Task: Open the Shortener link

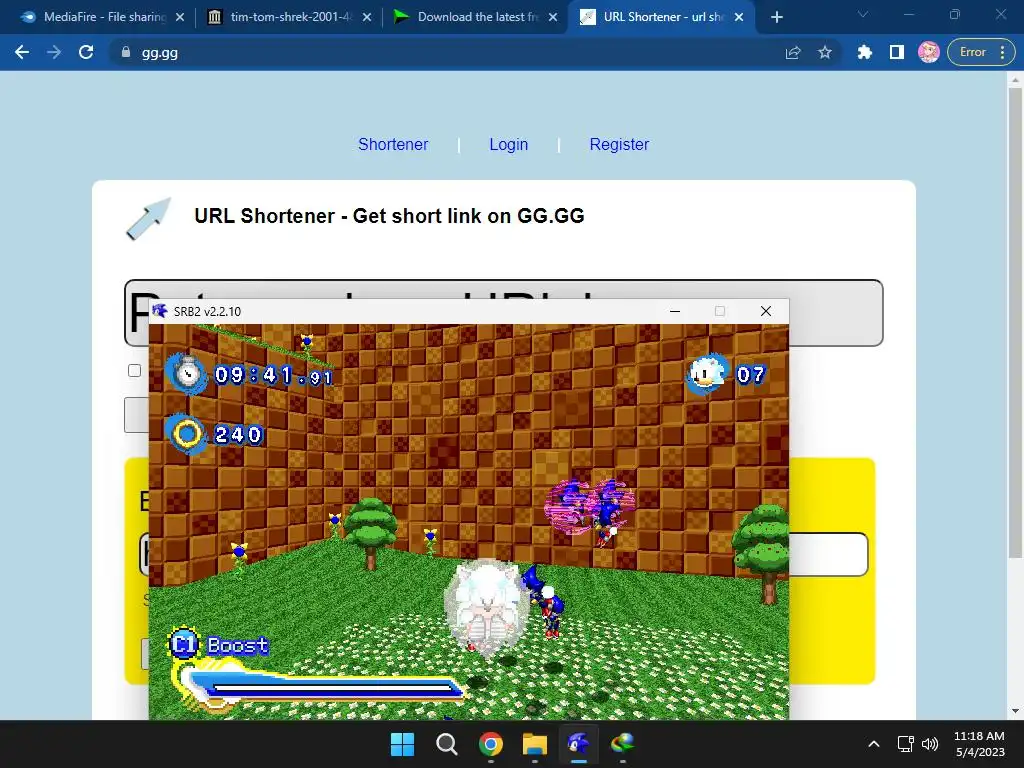Action: tap(392, 144)
